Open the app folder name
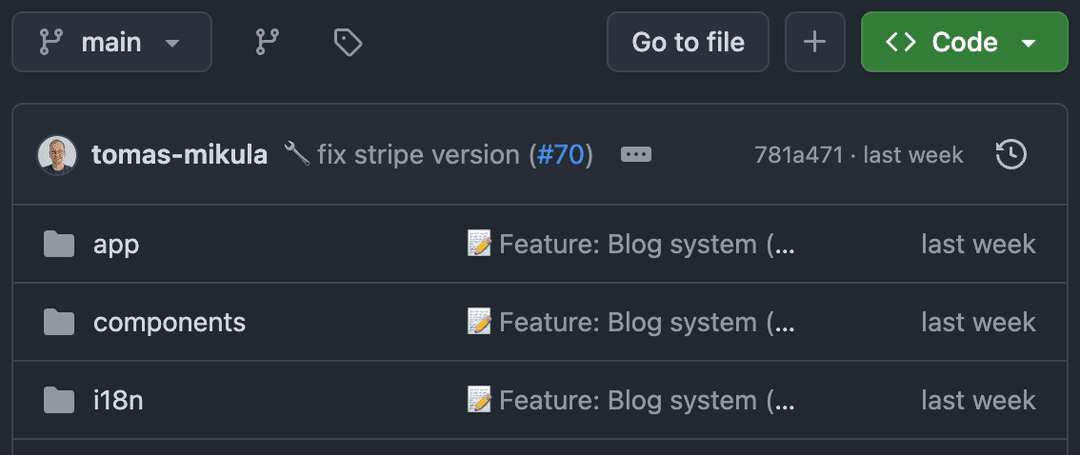Viewport: 1080px width, 455px height. coord(116,245)
